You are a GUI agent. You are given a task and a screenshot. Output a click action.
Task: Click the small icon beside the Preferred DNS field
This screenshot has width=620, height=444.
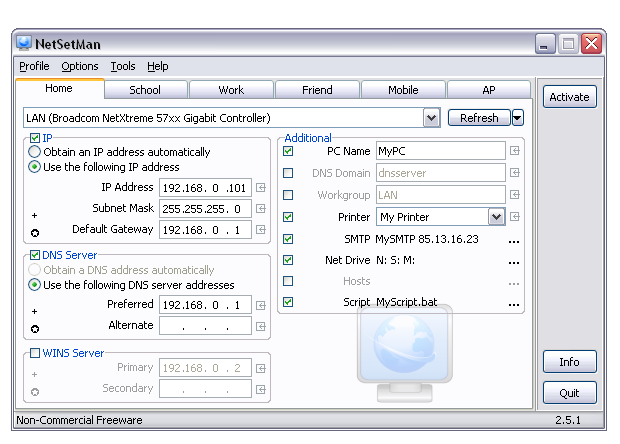tap(260, 305)
